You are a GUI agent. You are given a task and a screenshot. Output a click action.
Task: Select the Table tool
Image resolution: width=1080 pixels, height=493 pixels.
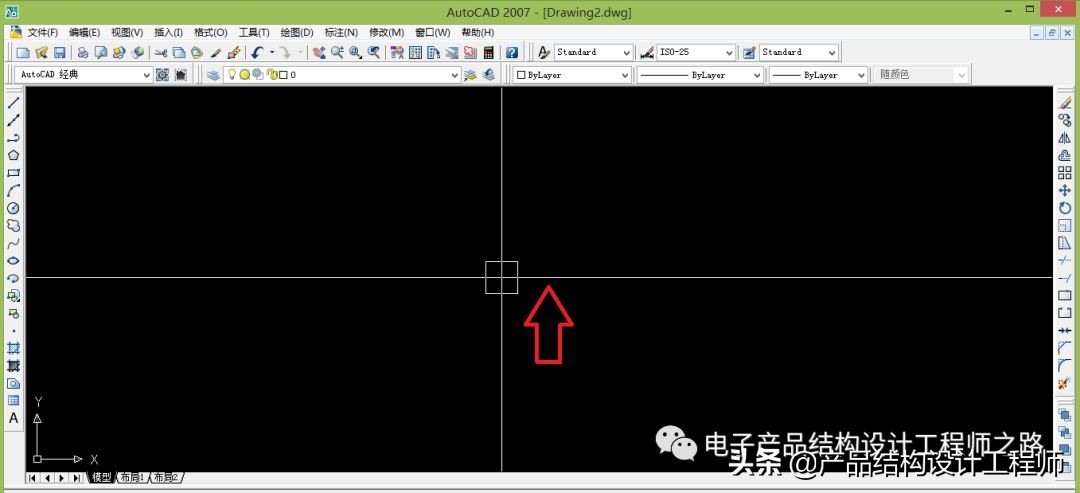click(x=13, y=401)
